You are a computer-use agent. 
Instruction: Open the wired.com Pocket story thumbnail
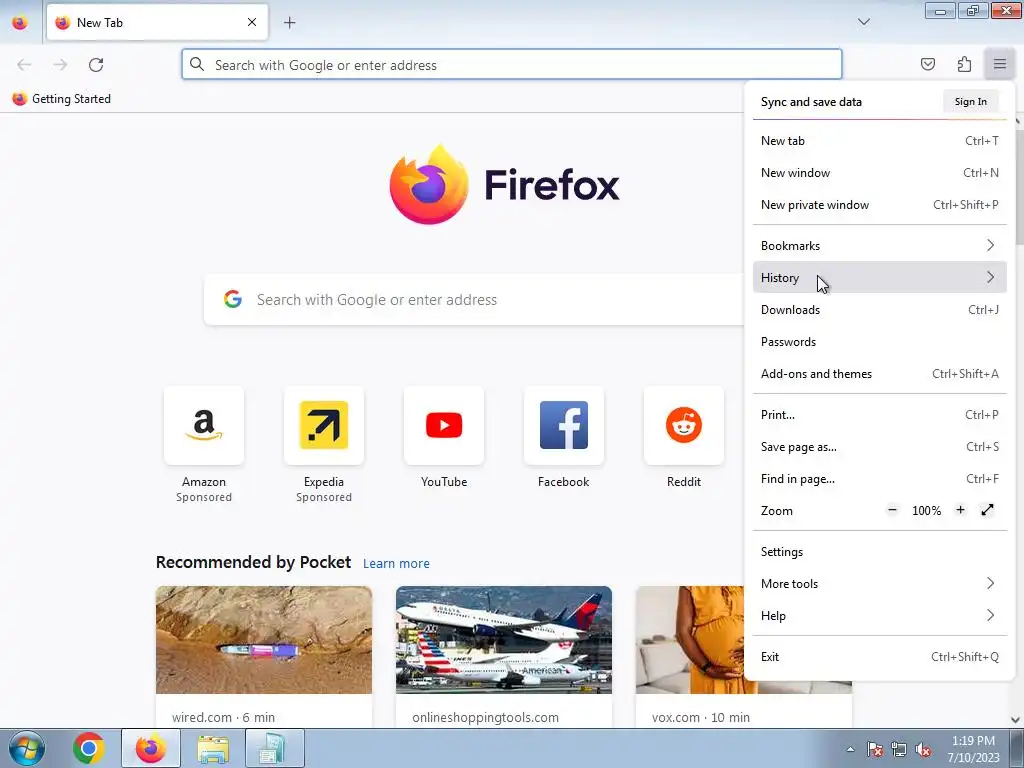[x=264, y=640]
